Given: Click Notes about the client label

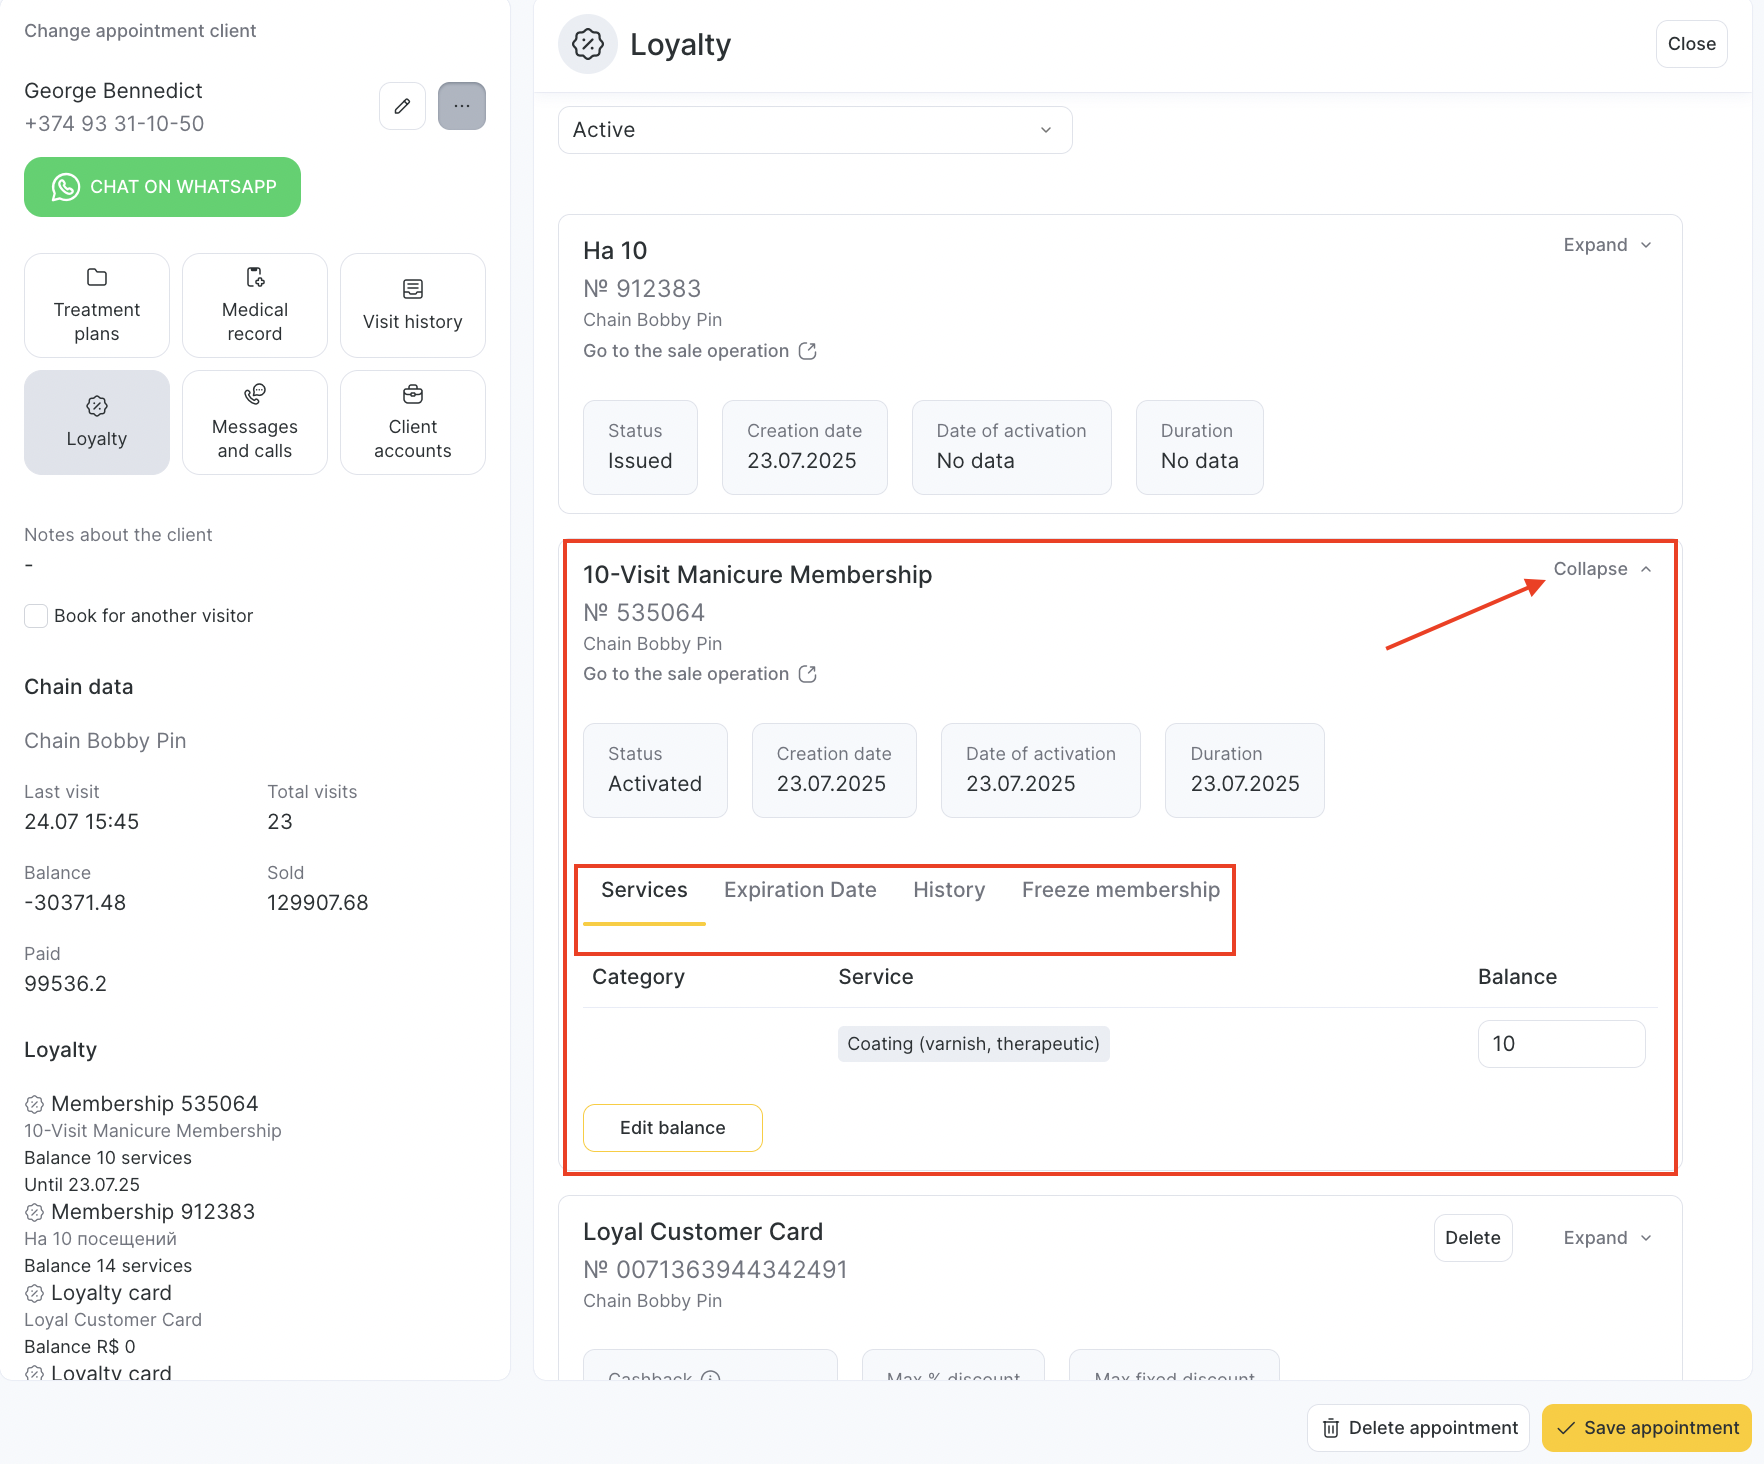Looking at the screenshot, I should click(118, 535).
